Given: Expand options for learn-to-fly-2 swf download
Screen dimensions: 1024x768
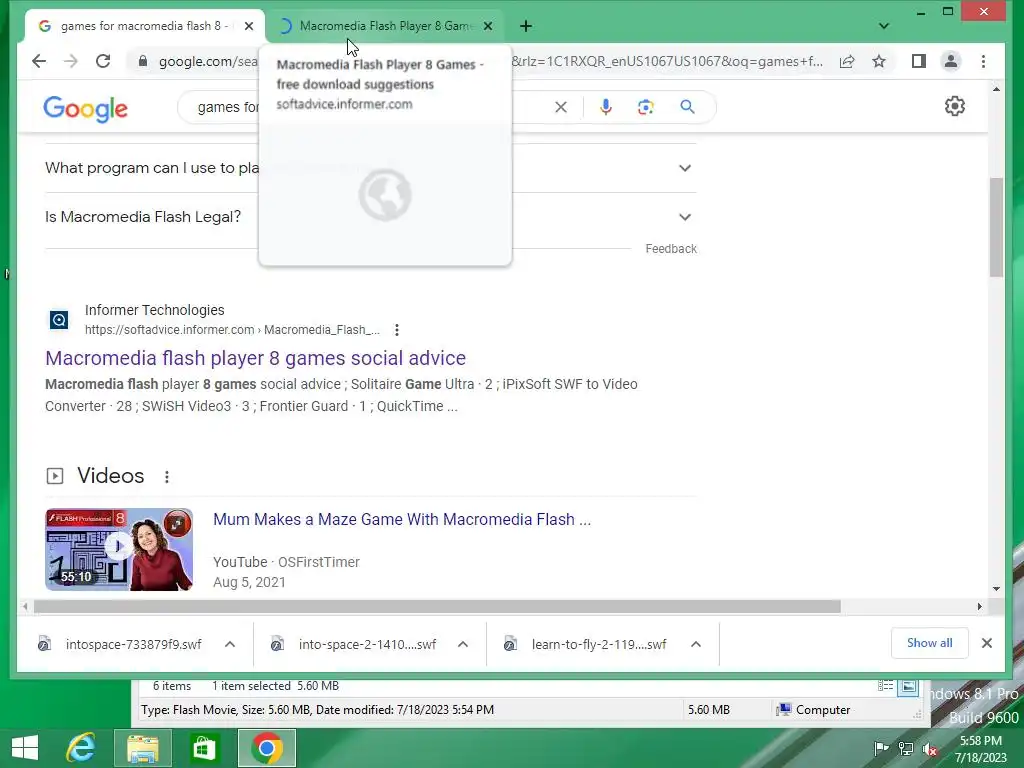Looking at the screenshot, I should tap(696, 645).
